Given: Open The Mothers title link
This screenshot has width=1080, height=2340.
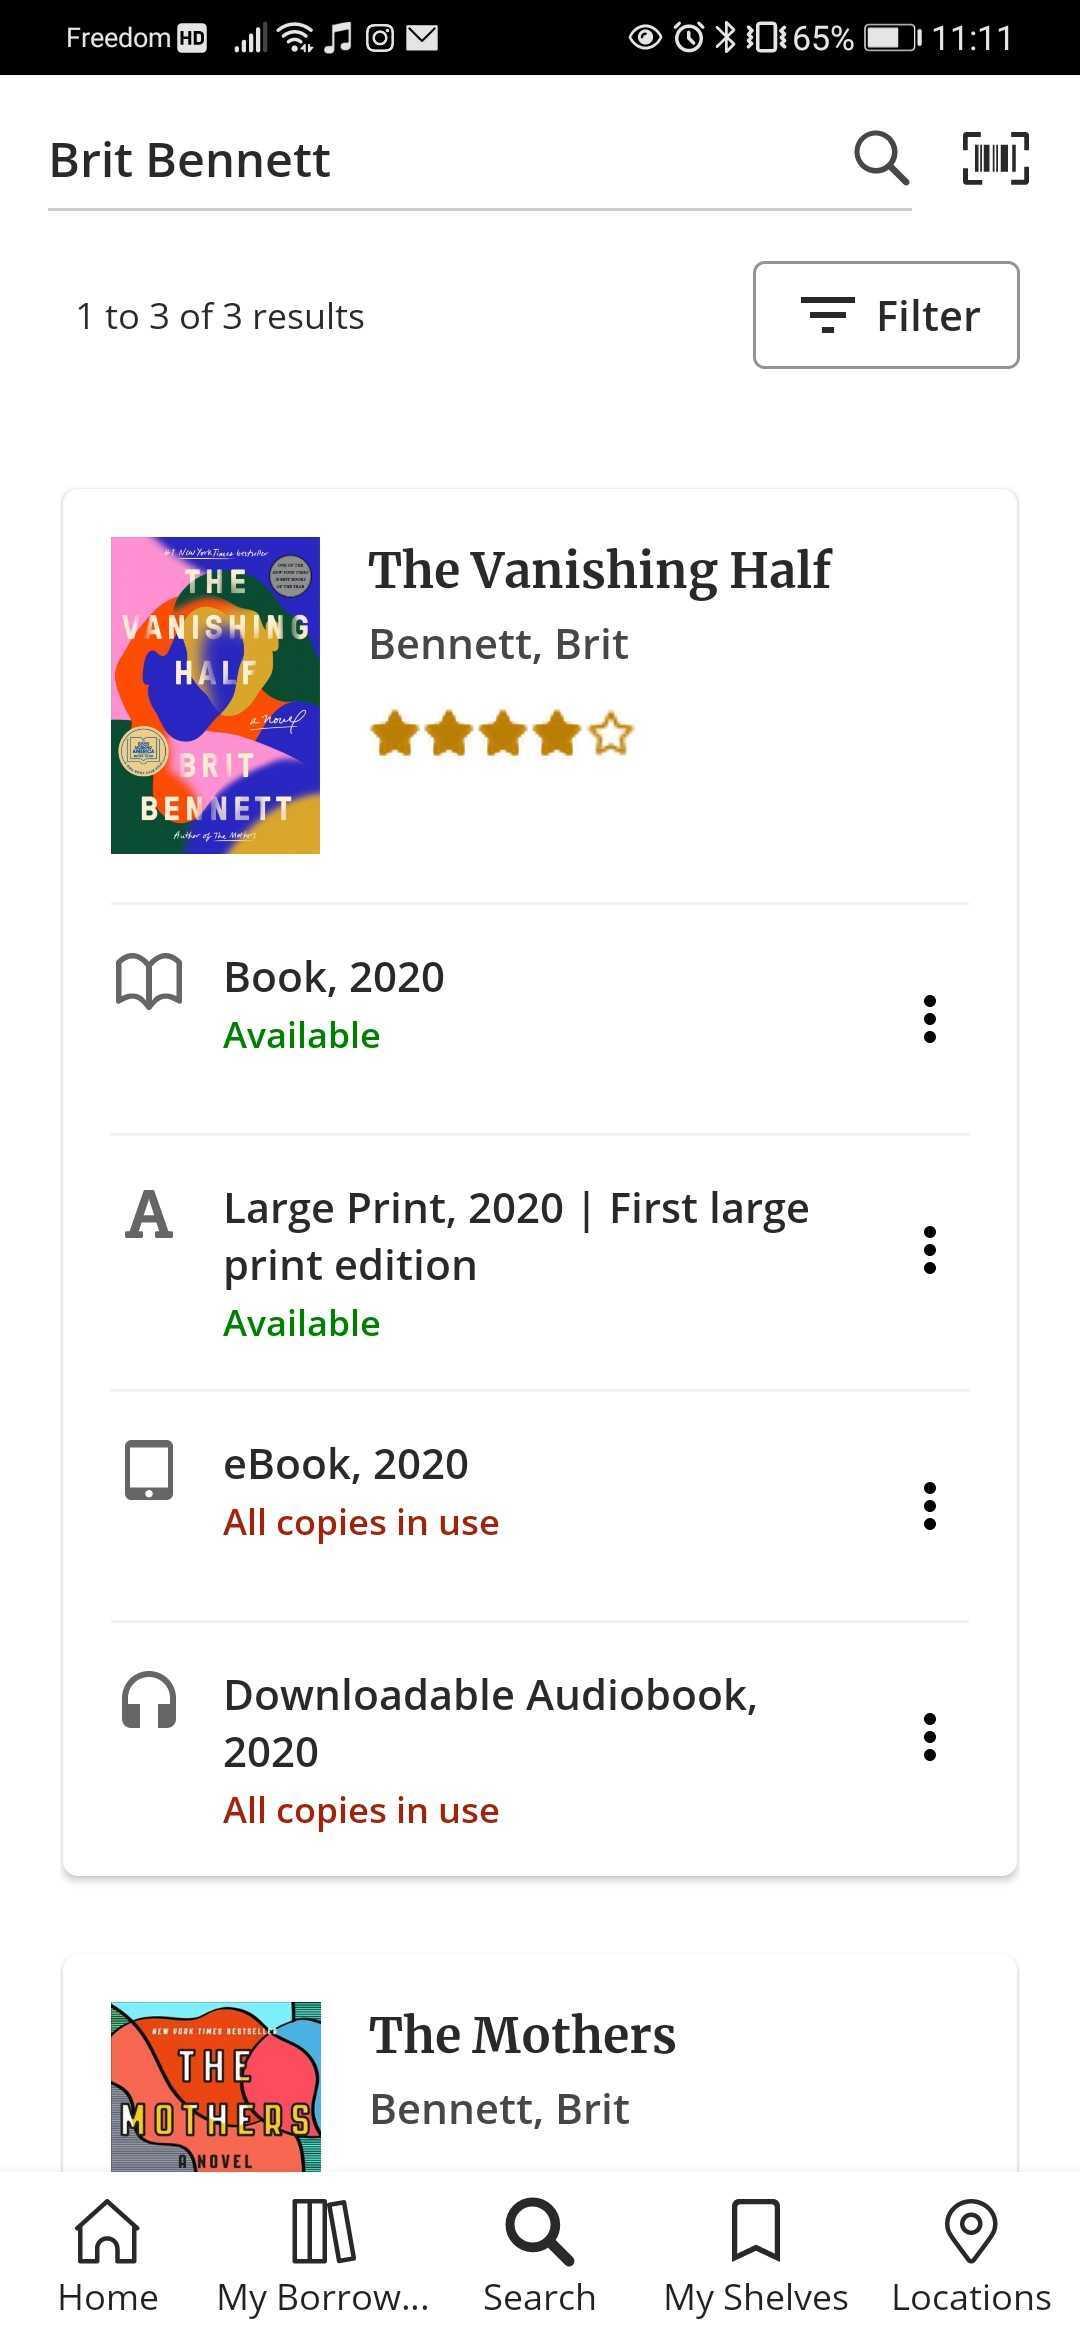Looking at the screenshot, I should 522,2035.
